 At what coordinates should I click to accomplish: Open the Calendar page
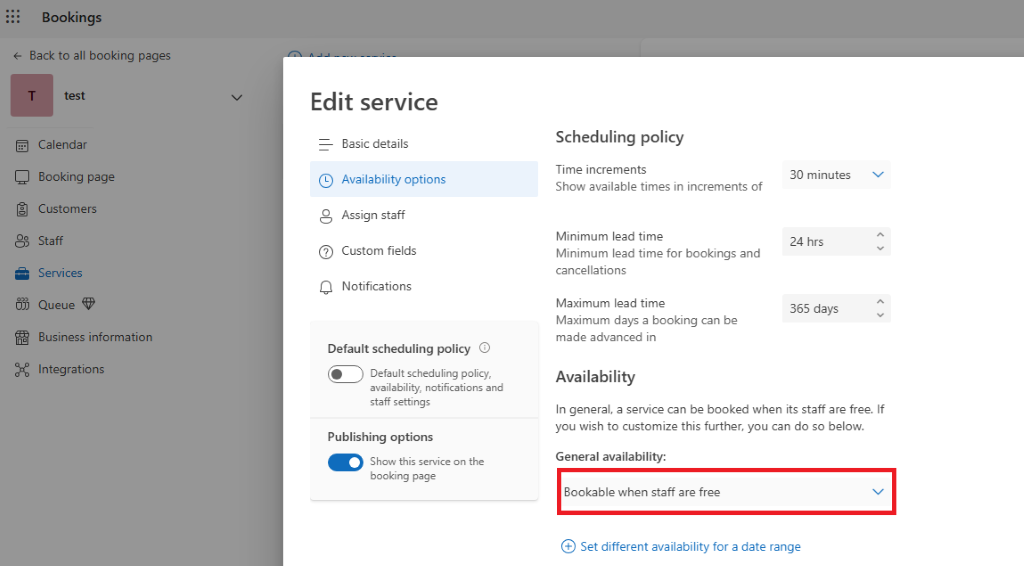pos(62,145)
